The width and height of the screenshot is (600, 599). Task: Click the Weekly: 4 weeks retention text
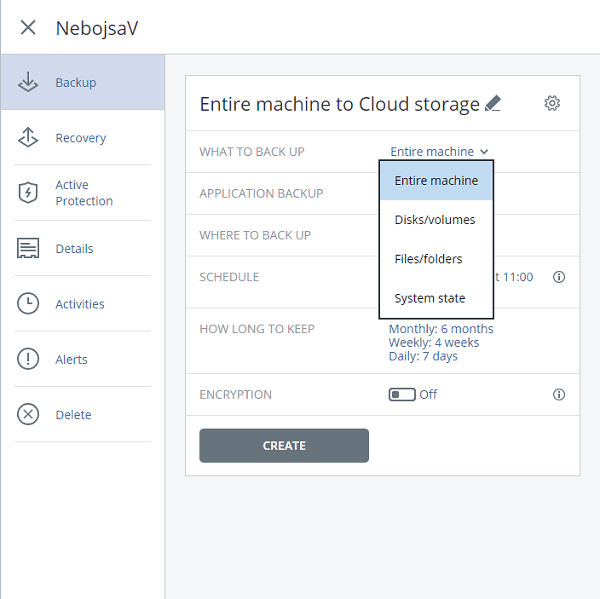tap(434, 343)
